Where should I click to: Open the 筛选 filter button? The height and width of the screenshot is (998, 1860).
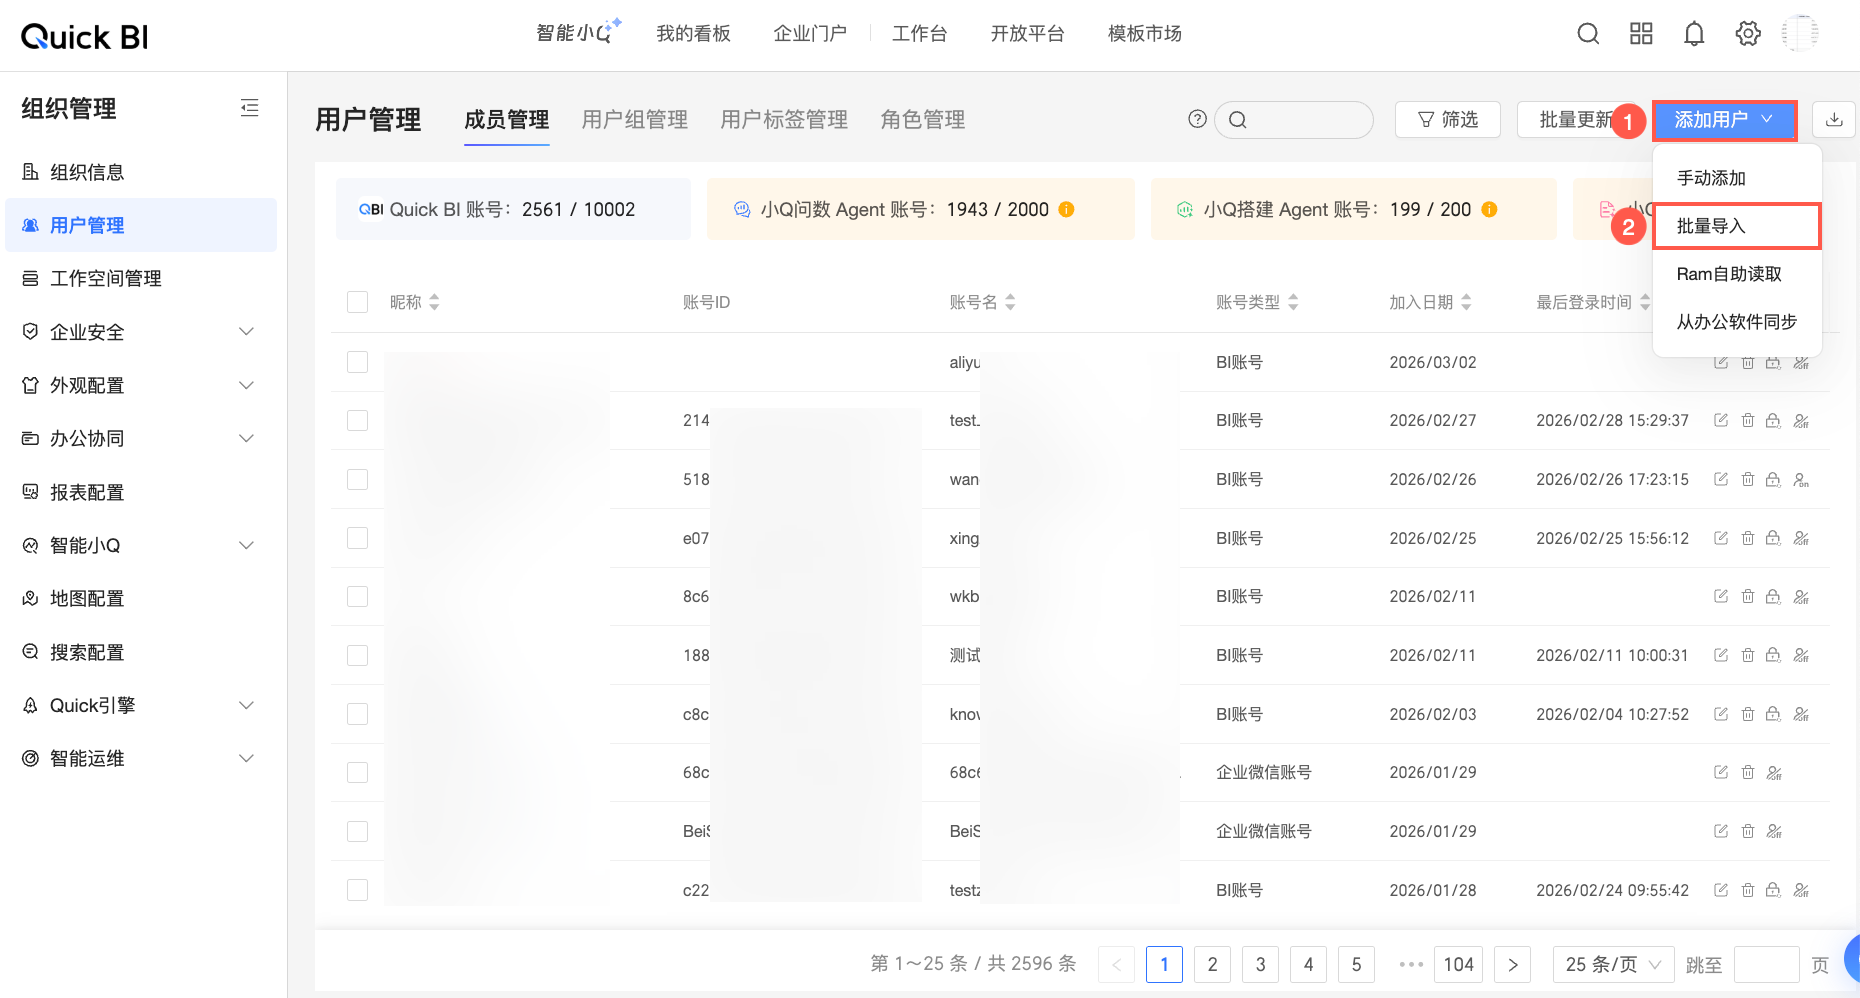click(1448, 120)
